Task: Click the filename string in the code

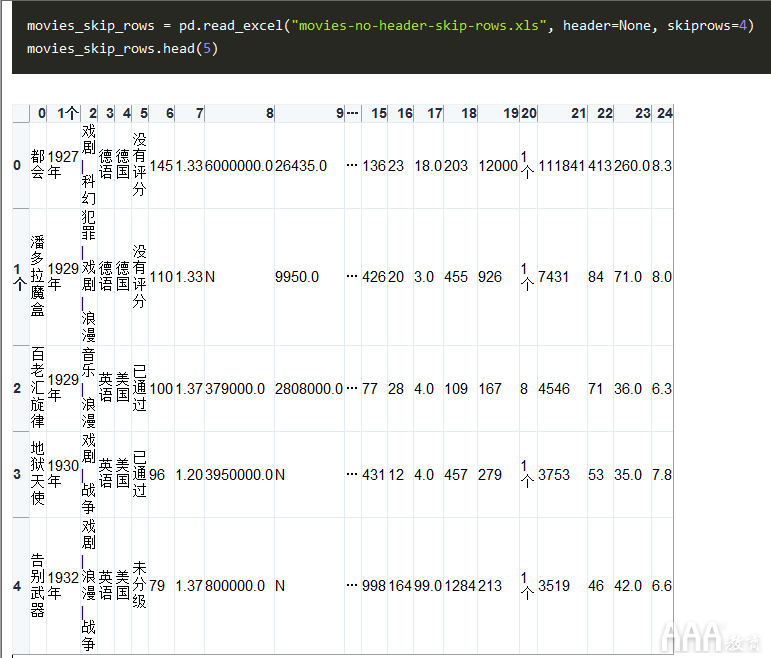Action: (x=418, y=26)
